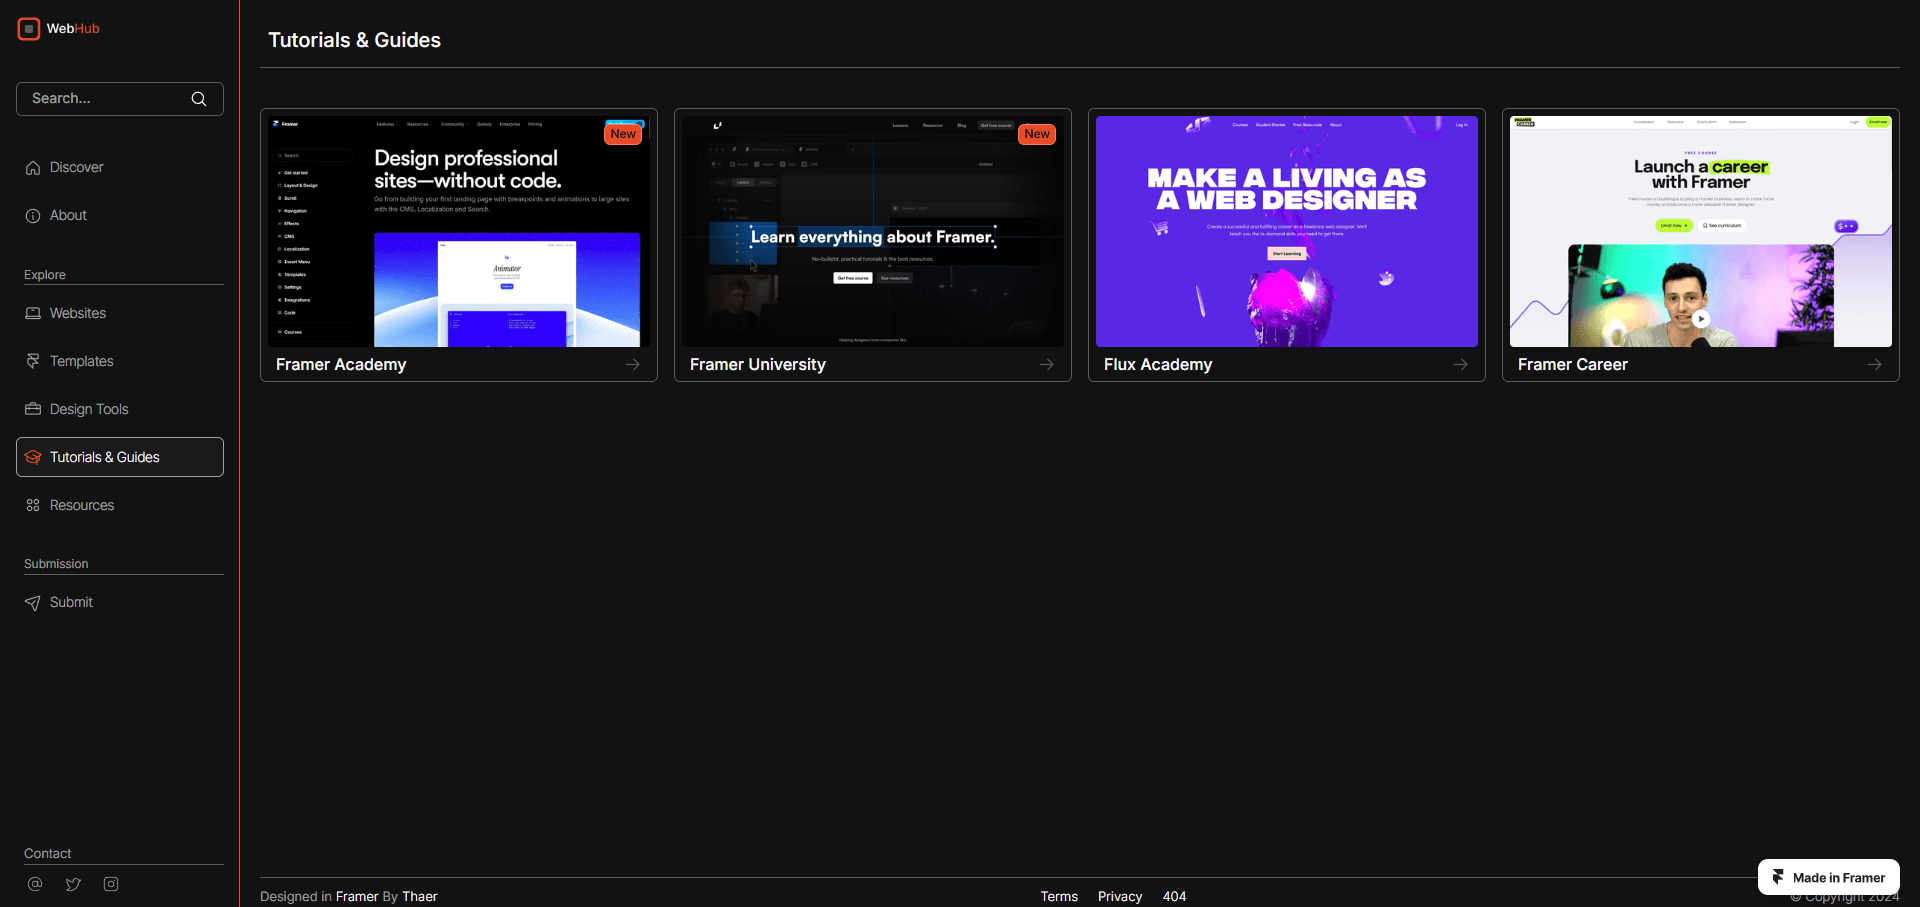Click the Submit paper plane icon
Image resolution: width=1920 pixels, height=907 pixels.
pos(33,603)
